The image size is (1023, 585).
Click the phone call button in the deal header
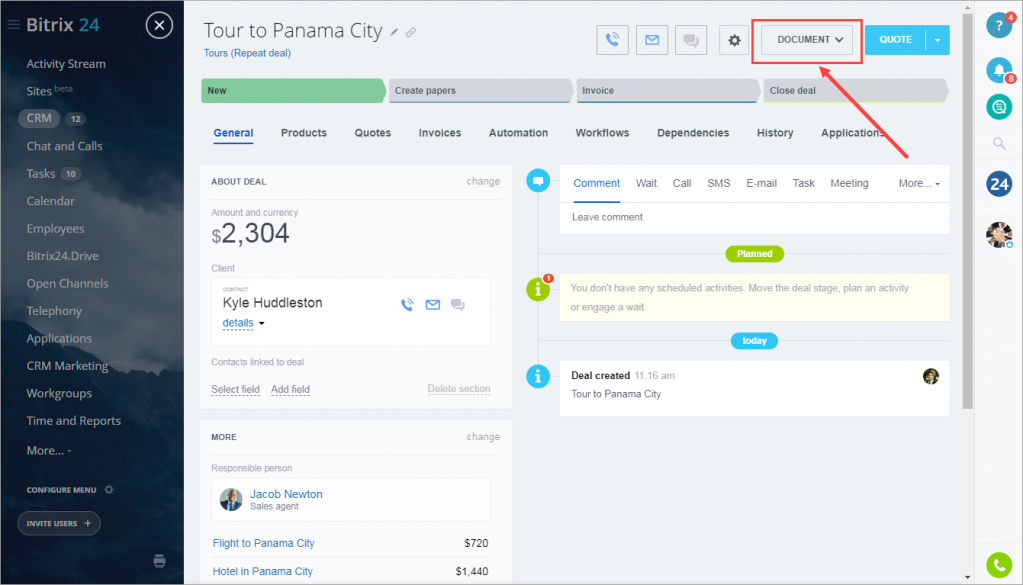[x=612, y=40]
